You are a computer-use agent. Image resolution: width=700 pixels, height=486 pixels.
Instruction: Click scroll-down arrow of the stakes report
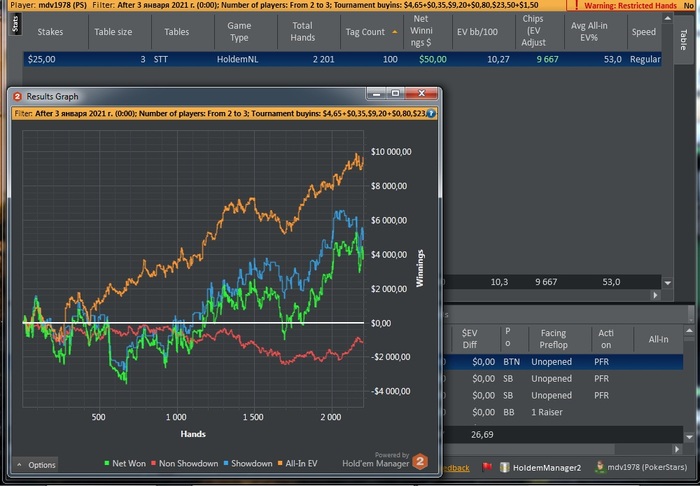[x=667, y=282]
